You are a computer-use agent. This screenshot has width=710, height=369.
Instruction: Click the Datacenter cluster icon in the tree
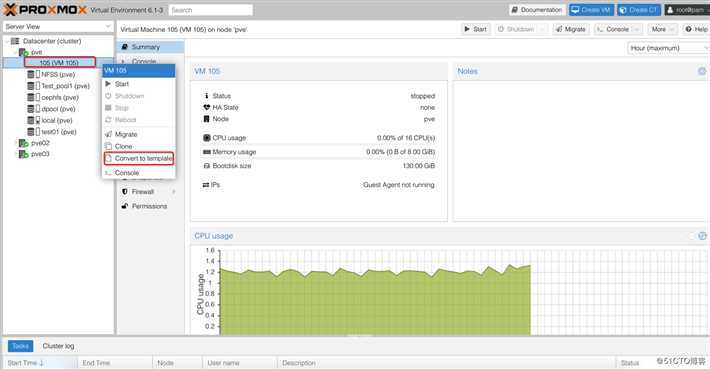[x=15, y=41]
